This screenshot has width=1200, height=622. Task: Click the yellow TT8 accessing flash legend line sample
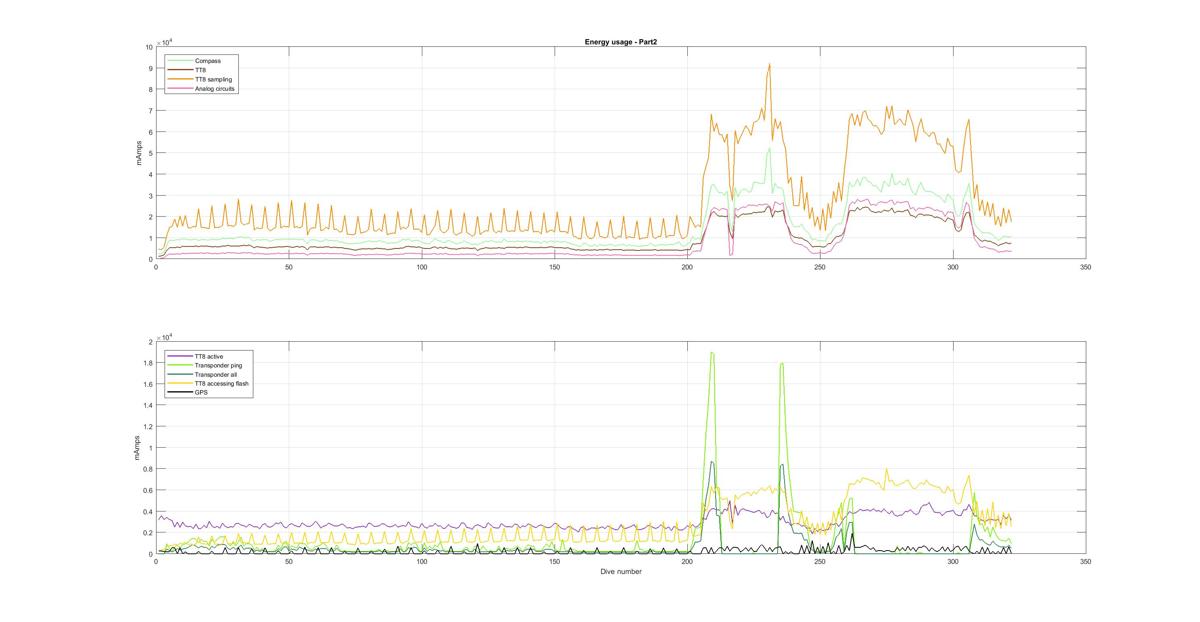click(x=179, y=384)
